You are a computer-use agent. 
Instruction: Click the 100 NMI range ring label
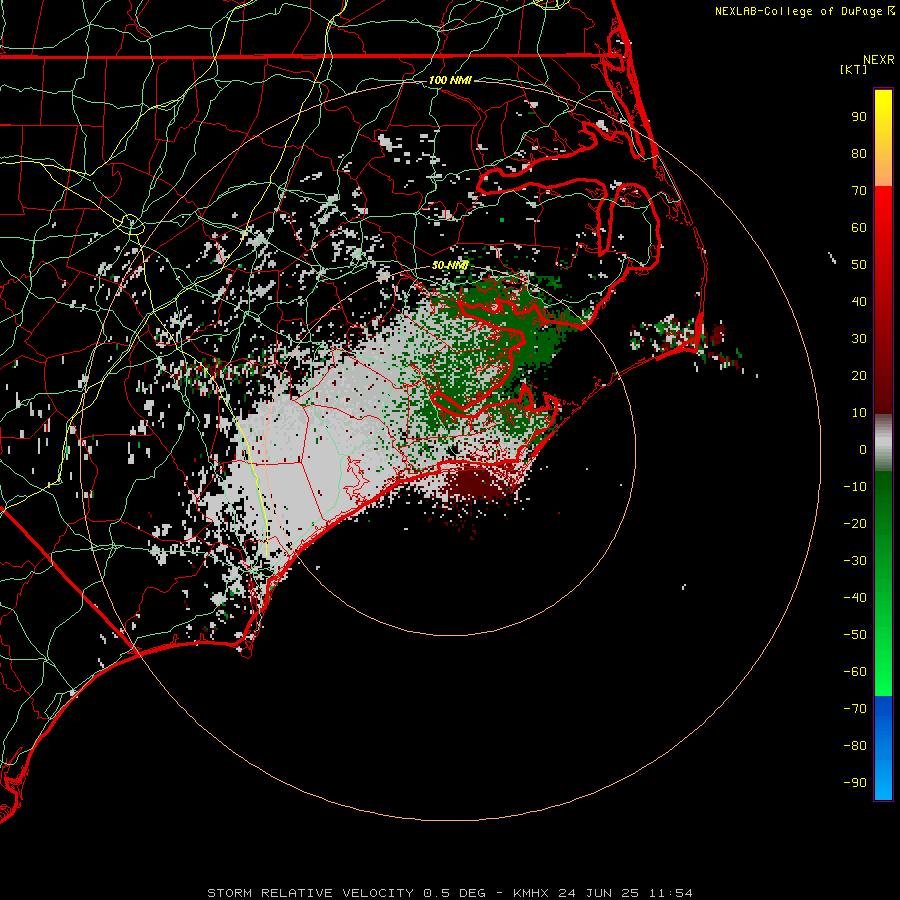pos(450,80)
